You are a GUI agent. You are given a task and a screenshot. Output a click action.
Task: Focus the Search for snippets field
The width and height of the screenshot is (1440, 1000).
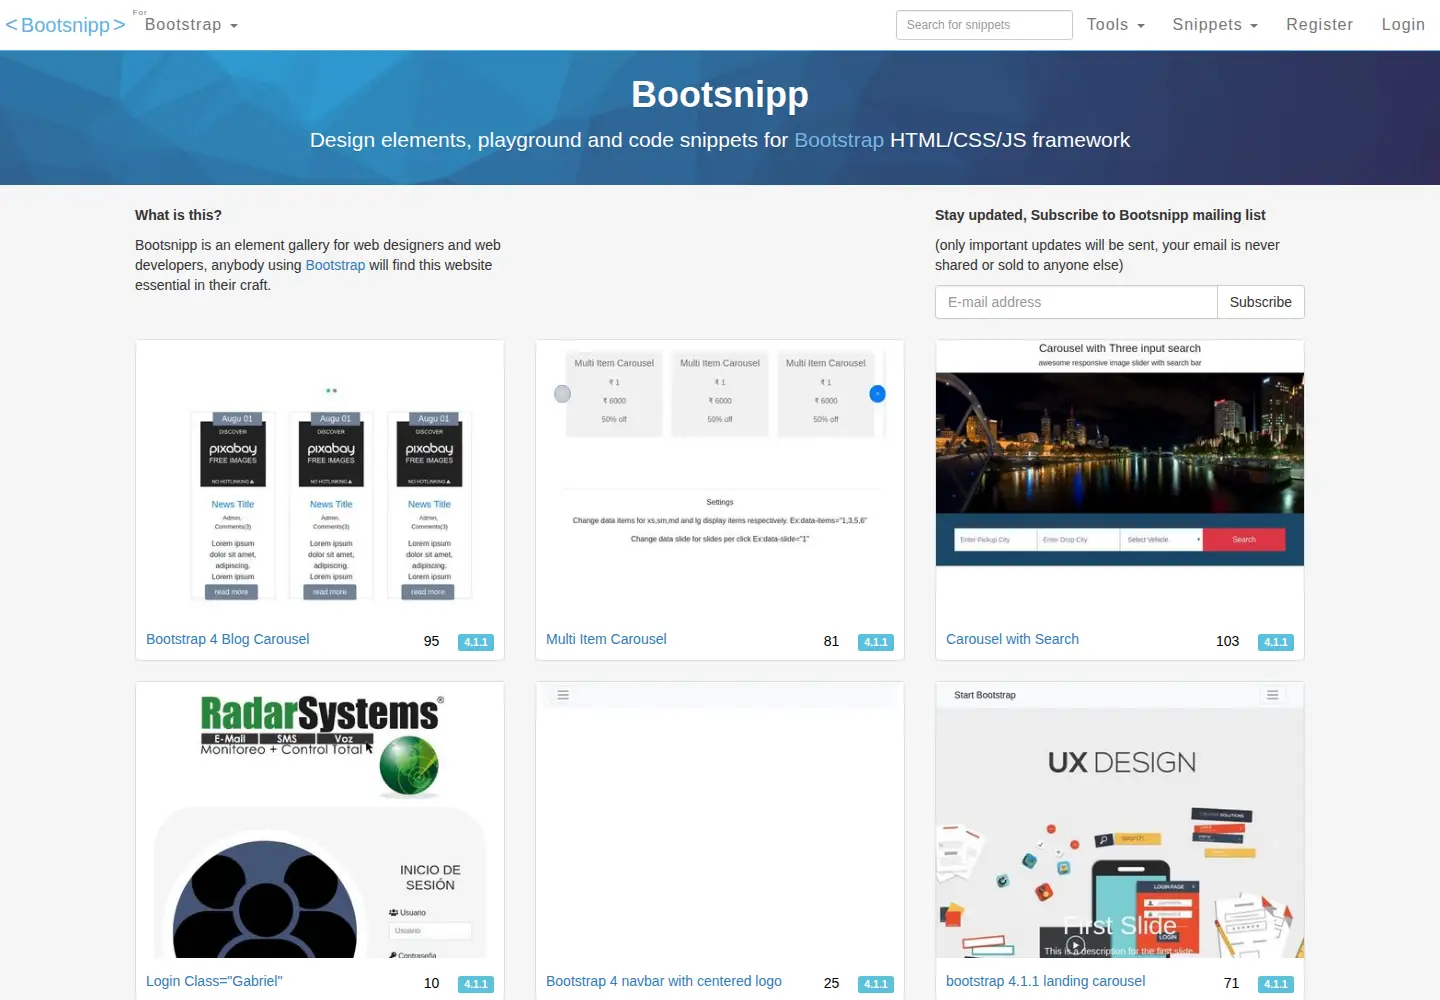pyautogui.click(x=984, y=25)
